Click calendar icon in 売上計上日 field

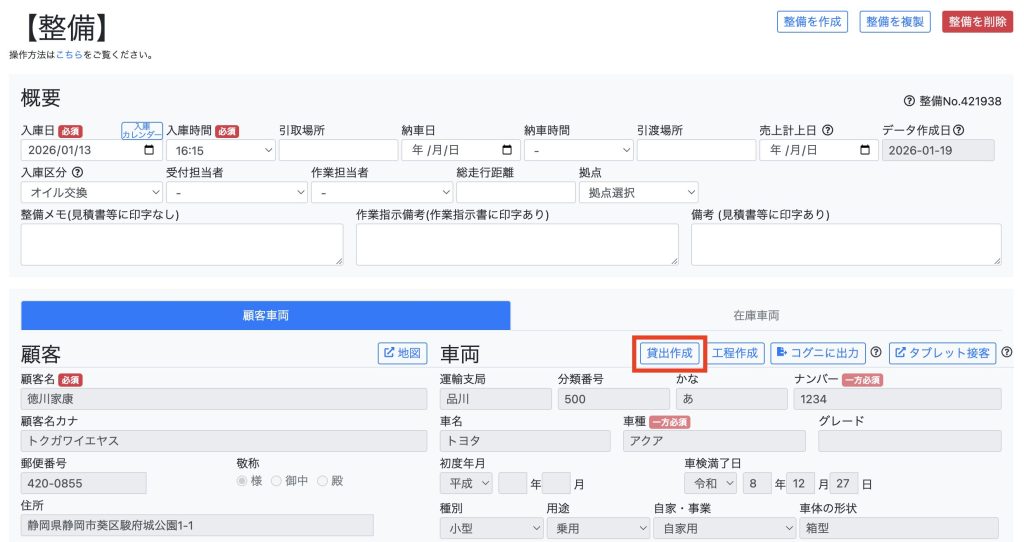865,150
